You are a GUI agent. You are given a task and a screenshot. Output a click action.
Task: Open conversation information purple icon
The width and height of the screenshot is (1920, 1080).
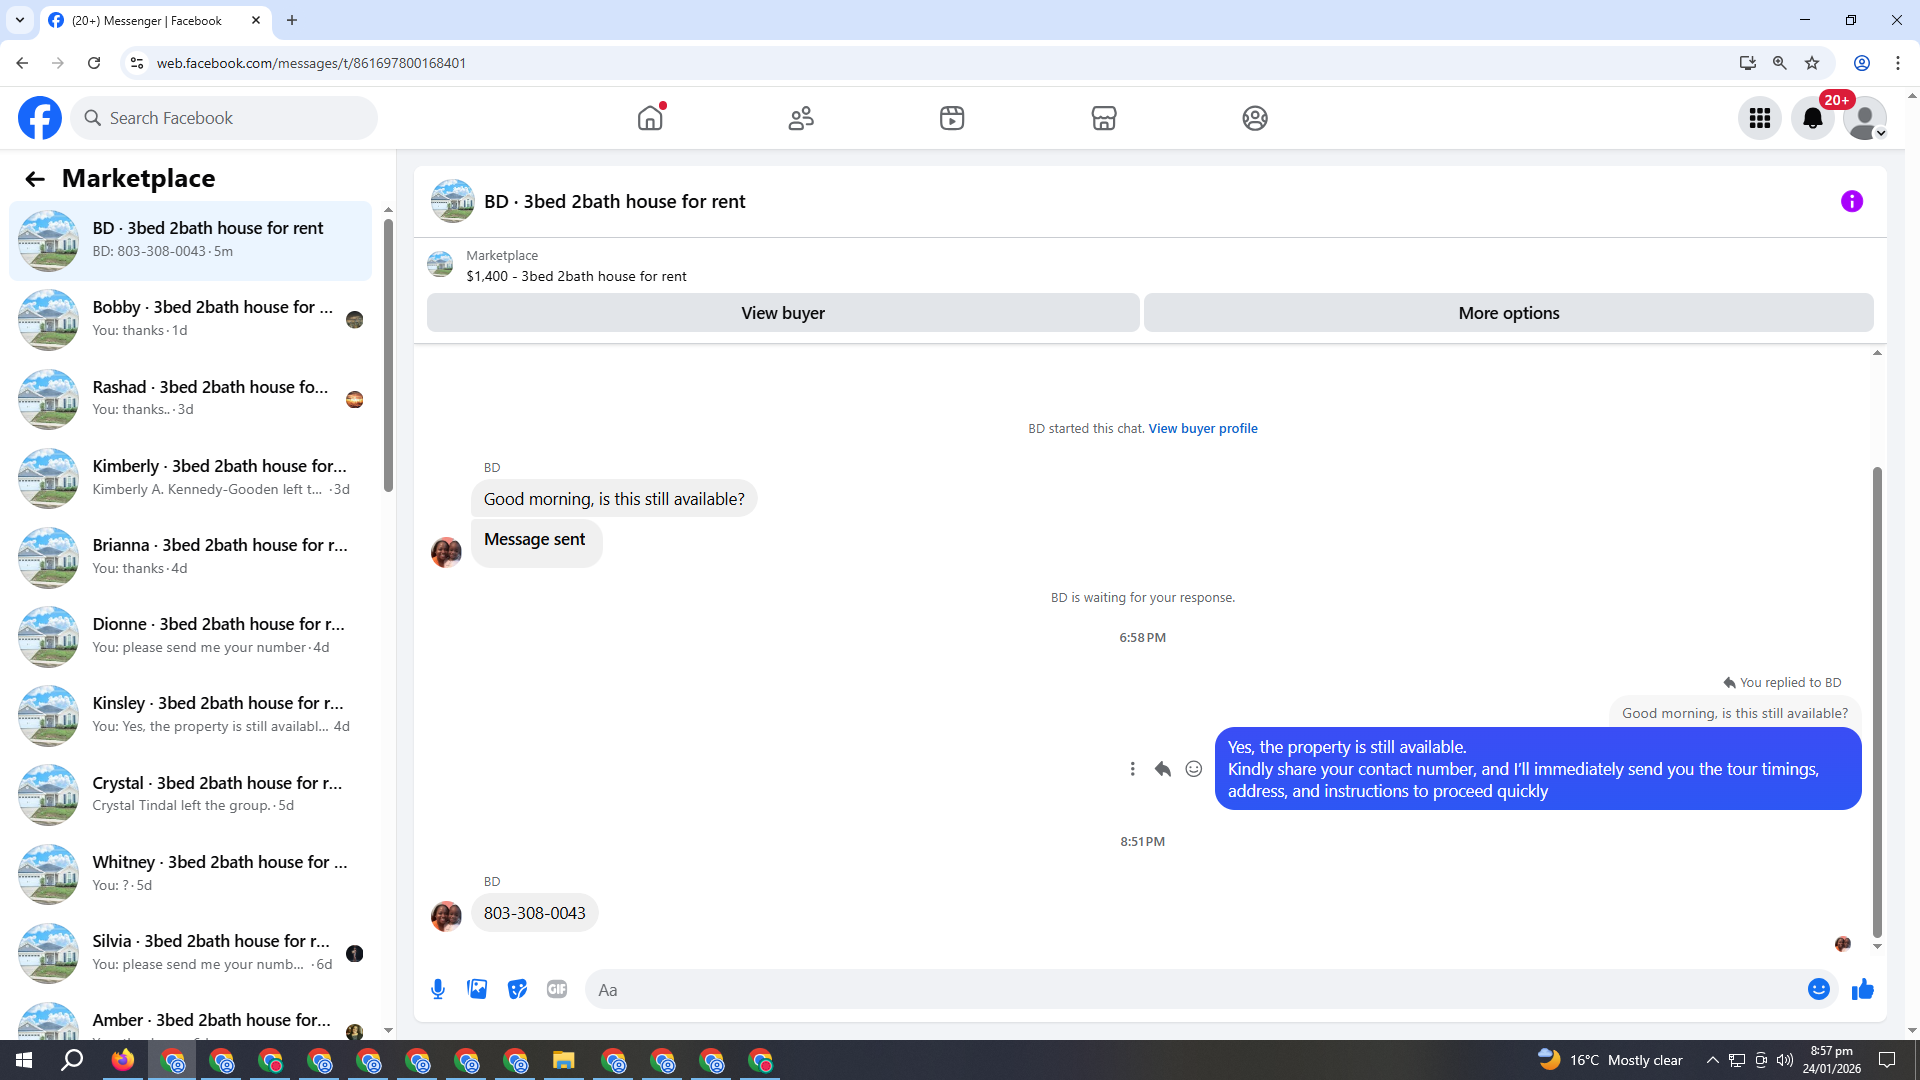[1851, 201]
